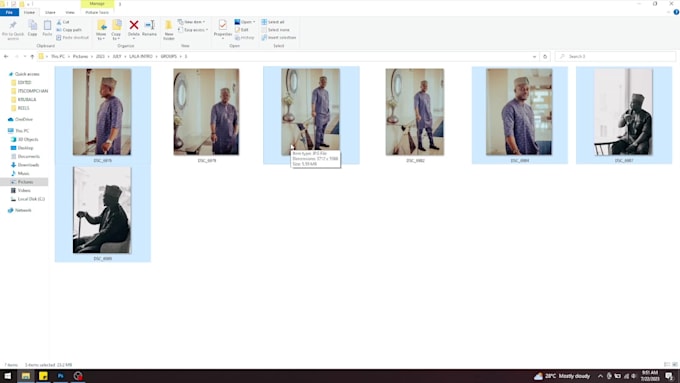Open Downloads in navigation pane
This screenshot has height=383, width=680.
[28, 165]
